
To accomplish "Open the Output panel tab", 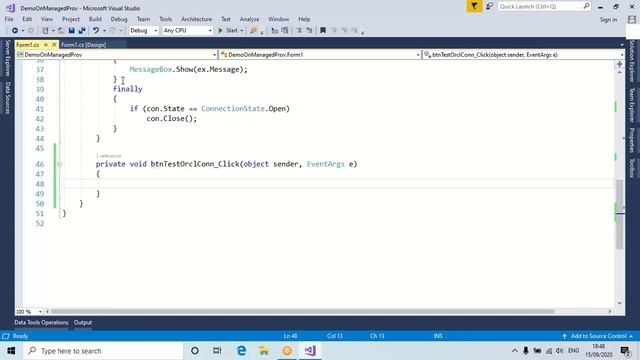I will tap(83, 322).
